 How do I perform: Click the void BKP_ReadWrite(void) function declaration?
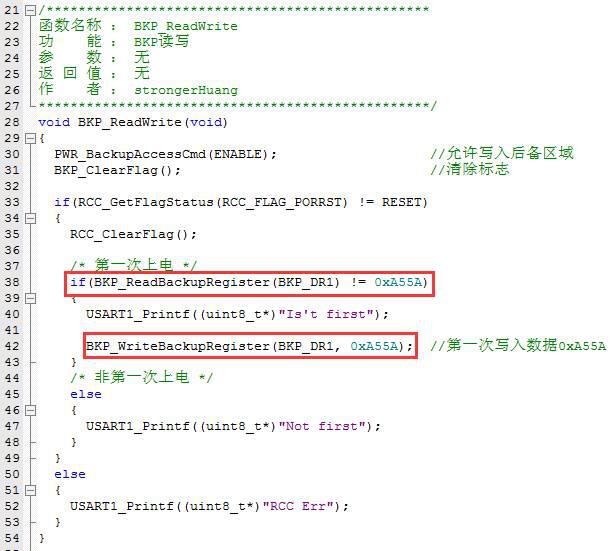click(x=133, y=122)
